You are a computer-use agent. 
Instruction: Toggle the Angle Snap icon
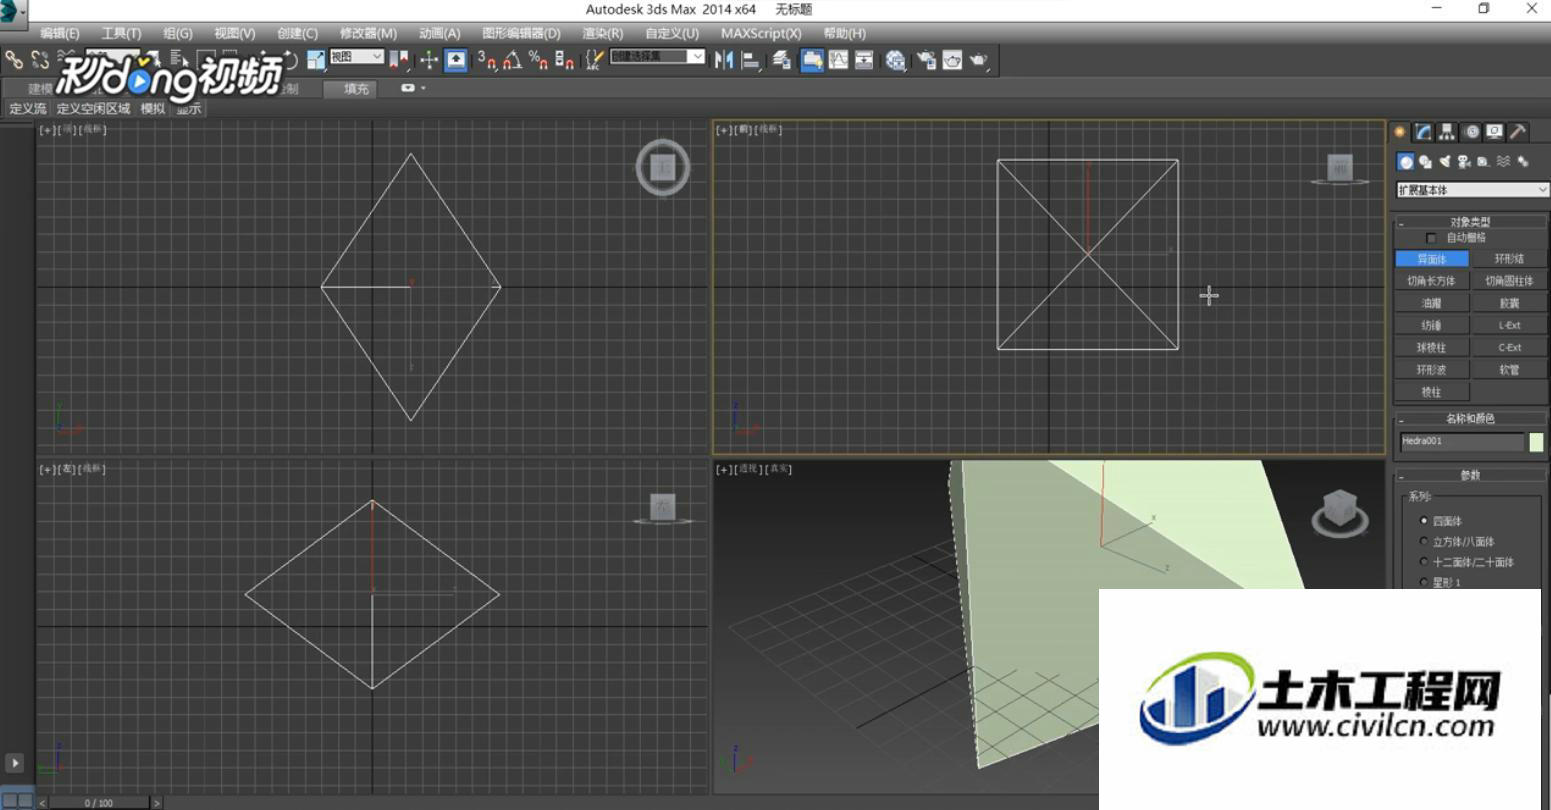point(513,60)
